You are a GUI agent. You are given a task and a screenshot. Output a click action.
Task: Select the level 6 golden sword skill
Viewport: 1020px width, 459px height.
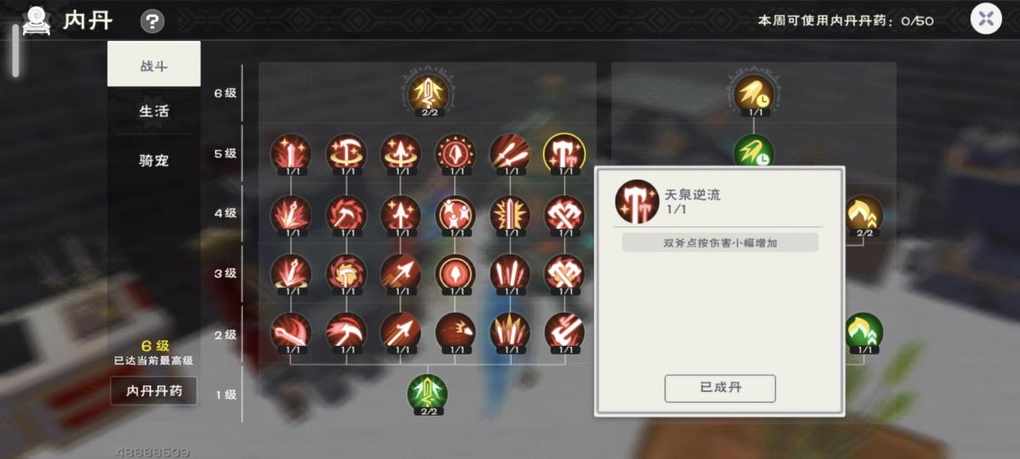(x=428, y=93)
